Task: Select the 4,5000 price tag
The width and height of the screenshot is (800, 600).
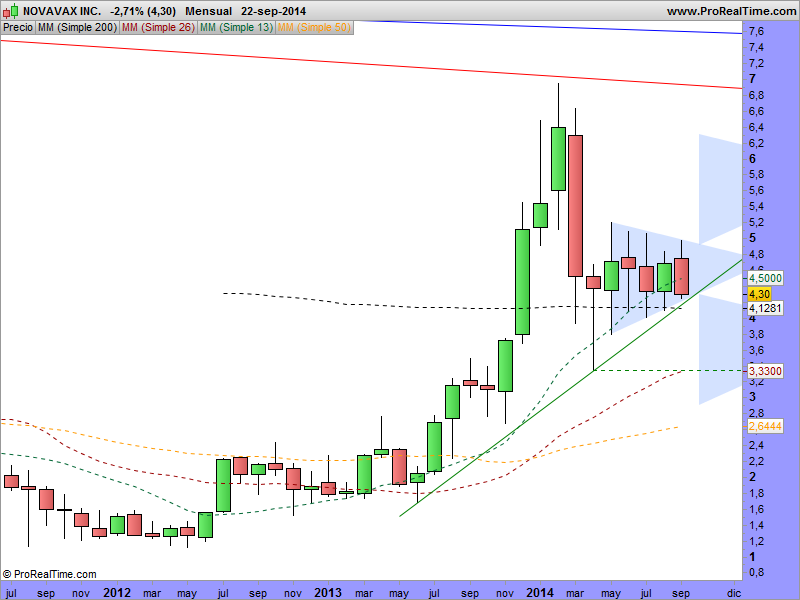Action: pos(765,278)
